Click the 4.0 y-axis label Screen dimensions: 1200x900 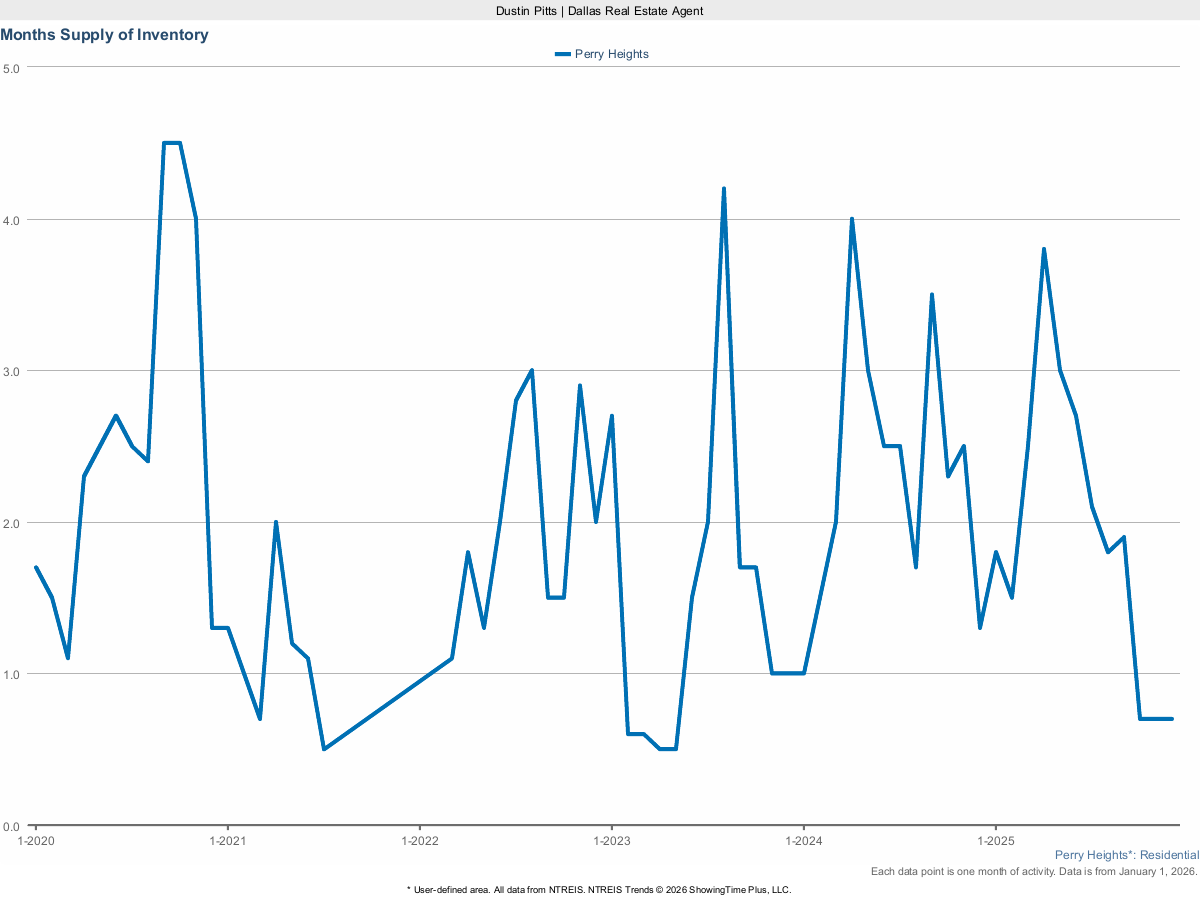12,220
